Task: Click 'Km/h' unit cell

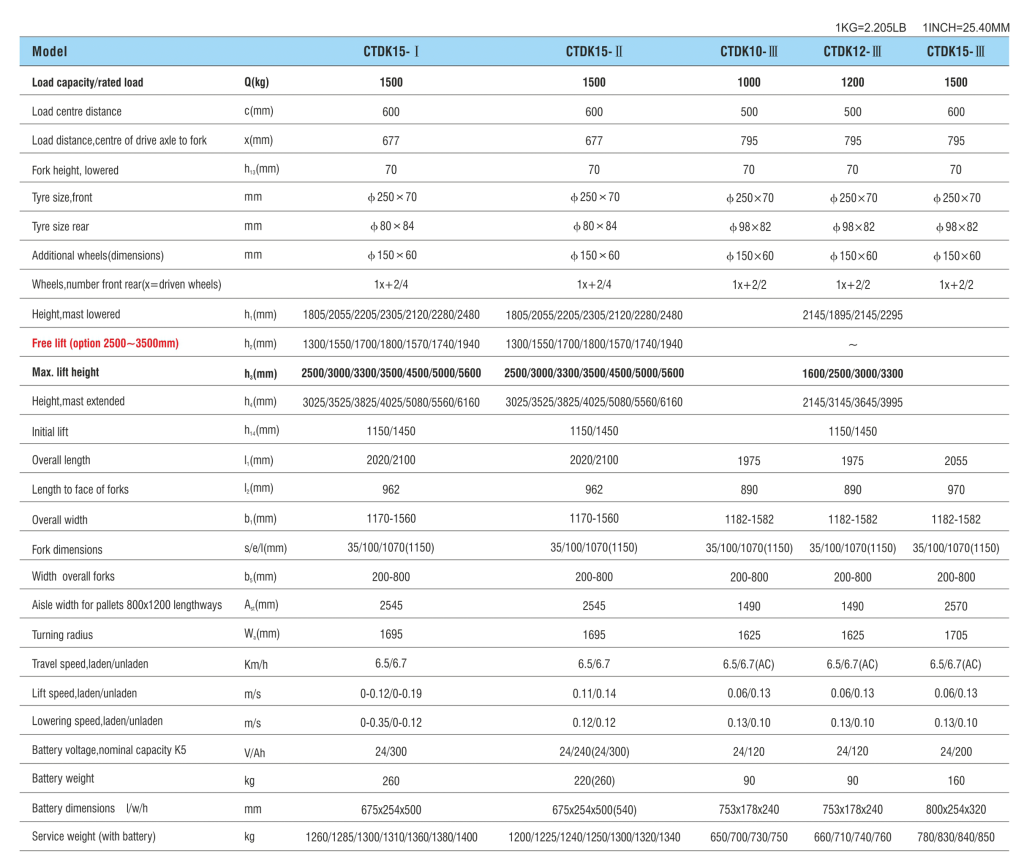Action: (x=256, y=665)
